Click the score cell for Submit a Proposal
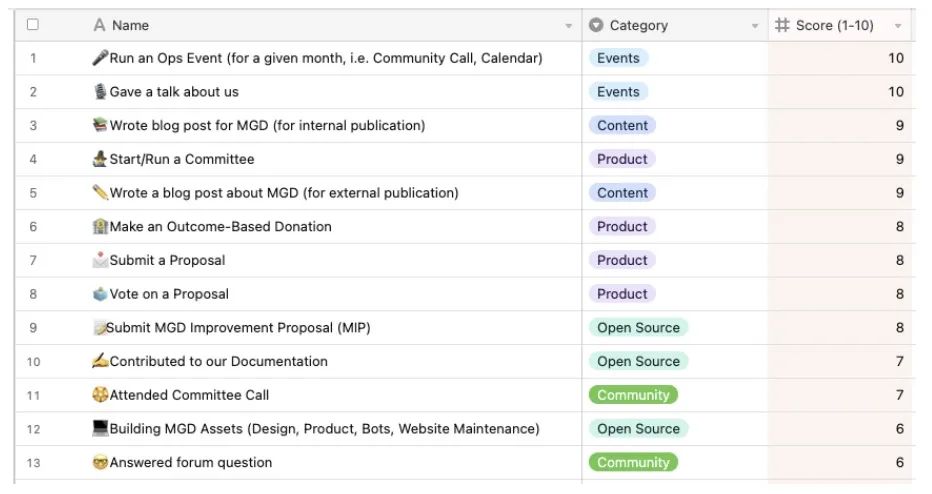The height and width of the screenshot is (494, 932). point(838,260)
